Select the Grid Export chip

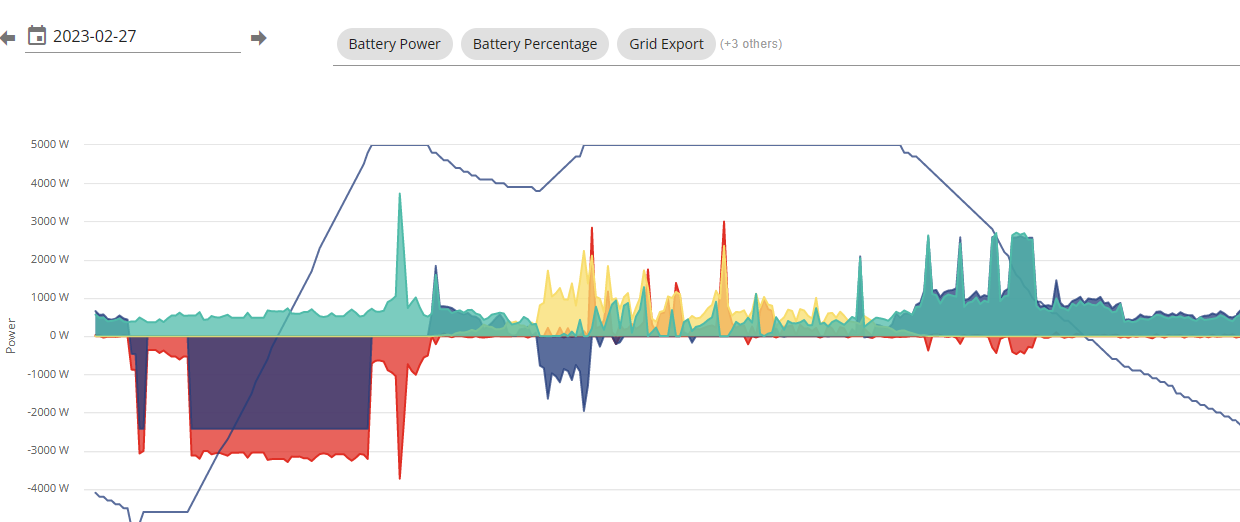point(666,44)
